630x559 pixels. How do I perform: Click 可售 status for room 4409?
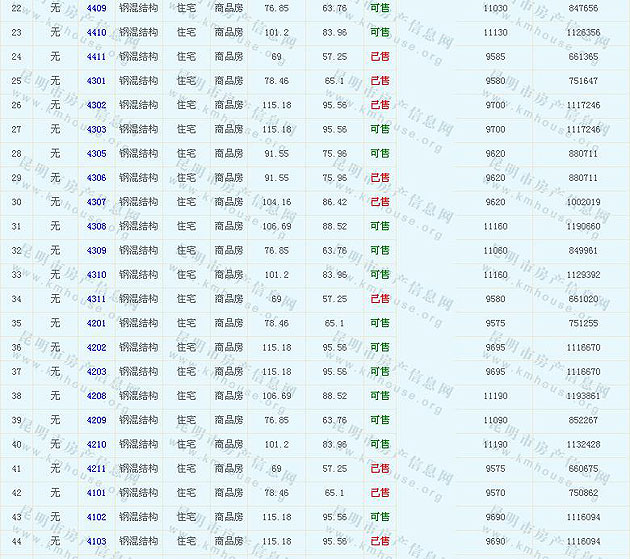380,8
